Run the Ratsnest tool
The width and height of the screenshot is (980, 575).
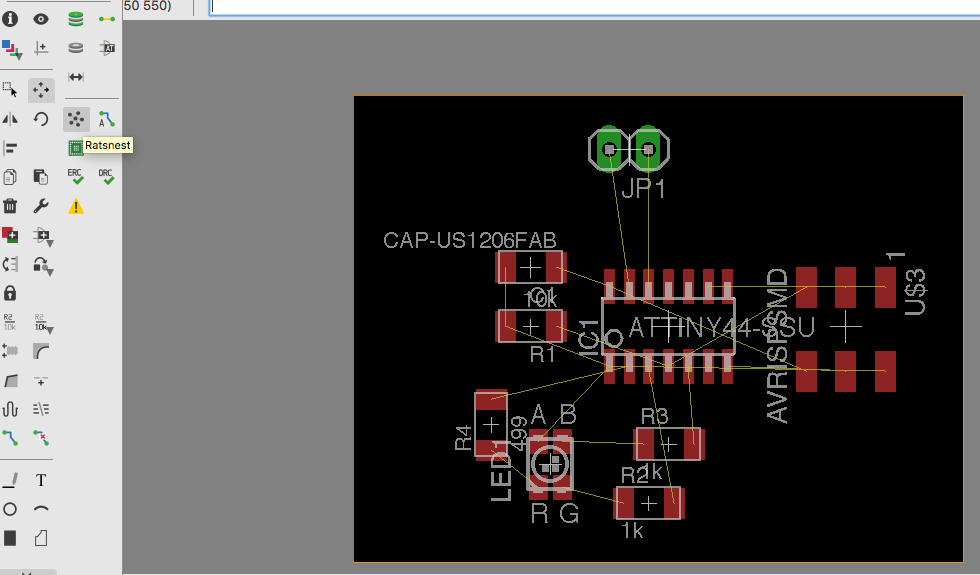76,119
